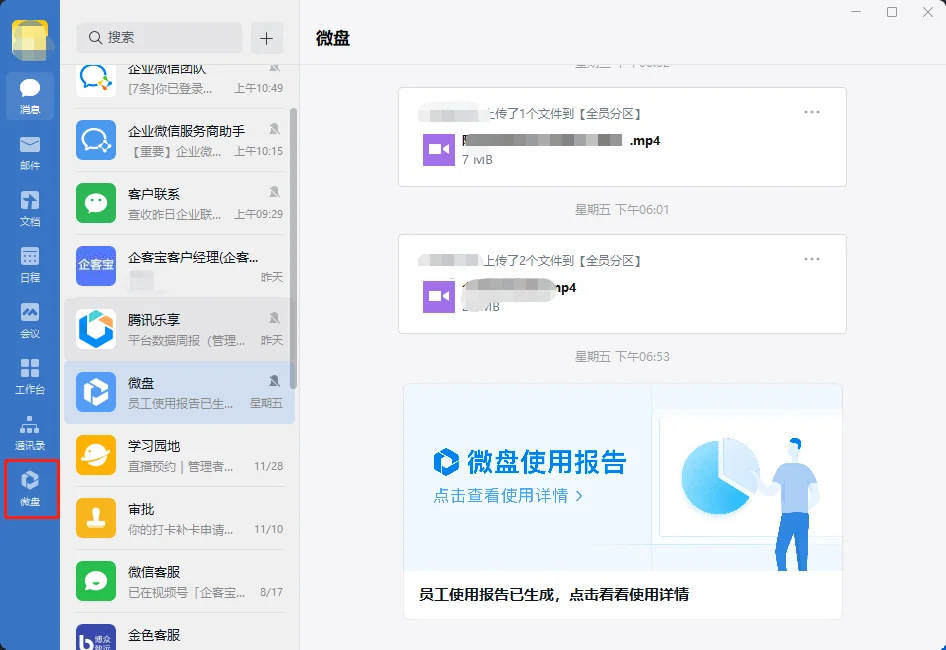Image resolution: width=946 pixels, height=650 pixels.
Task: Click 平台数据周报 message preview
Action: pyautogui.click(x=186, y=340)
